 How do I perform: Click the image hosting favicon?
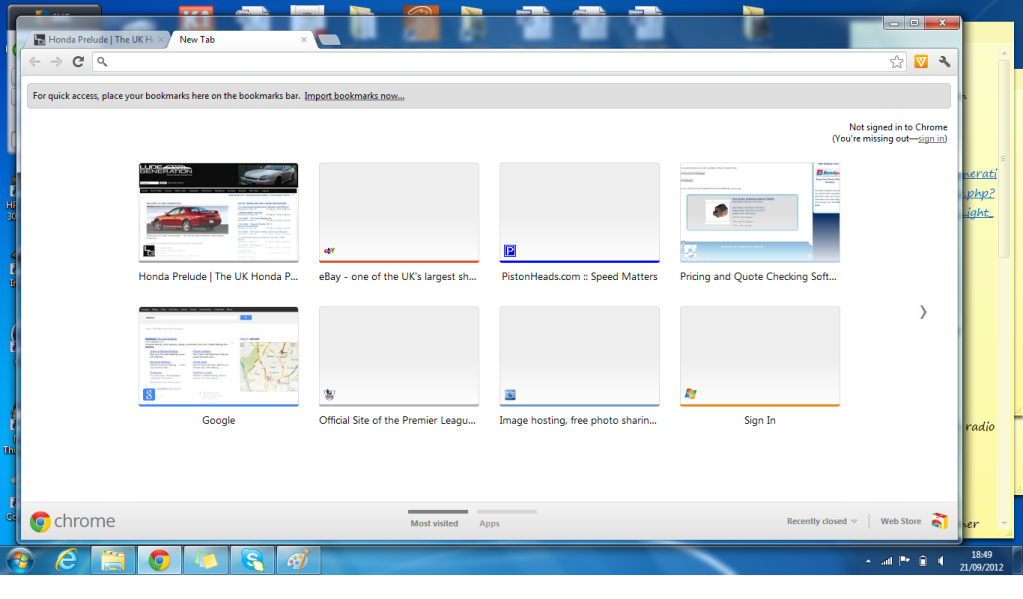[510, 394]
